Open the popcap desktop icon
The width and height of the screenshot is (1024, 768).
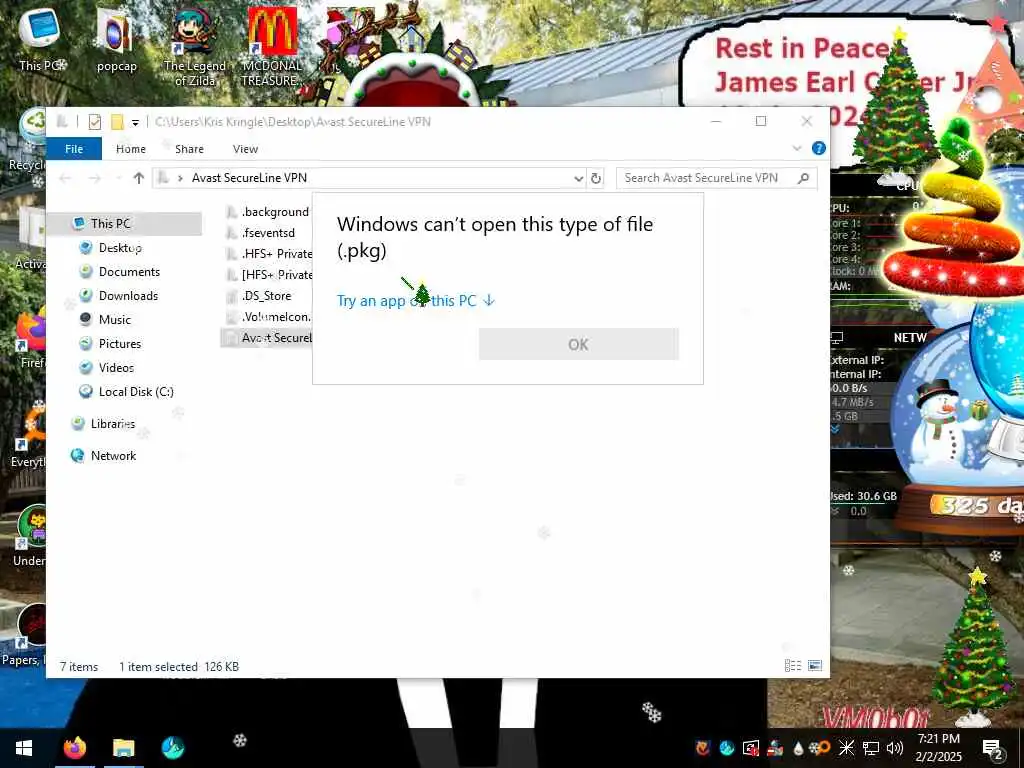(116, 40)
